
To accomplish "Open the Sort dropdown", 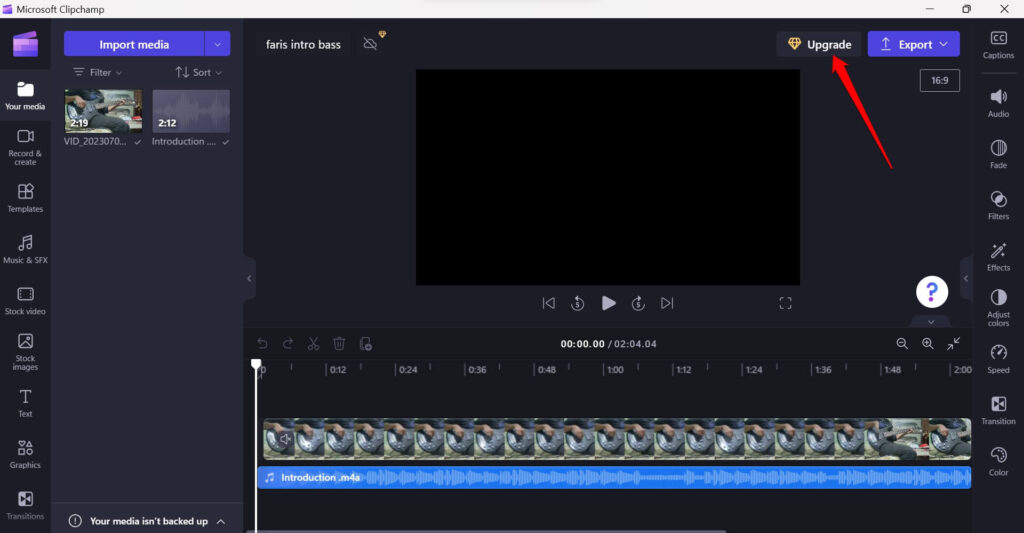I will [x=198, y=72].
